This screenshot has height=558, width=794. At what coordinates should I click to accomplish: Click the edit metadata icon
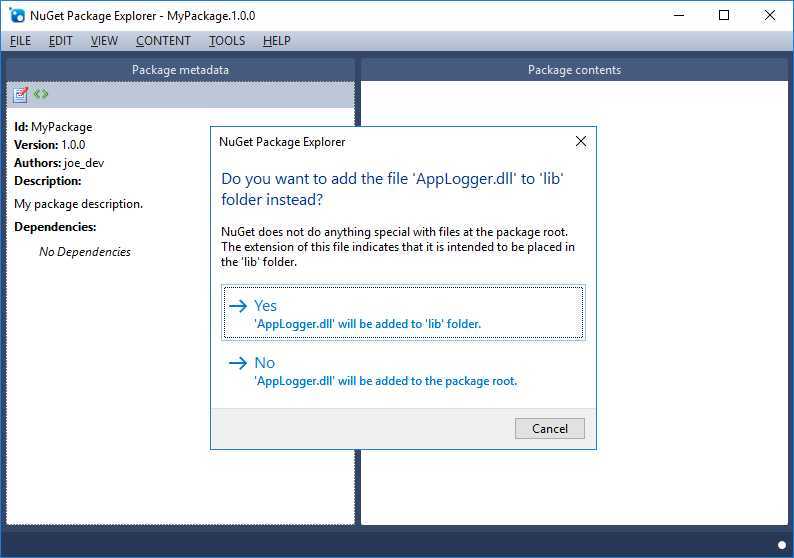click(20, 94)
